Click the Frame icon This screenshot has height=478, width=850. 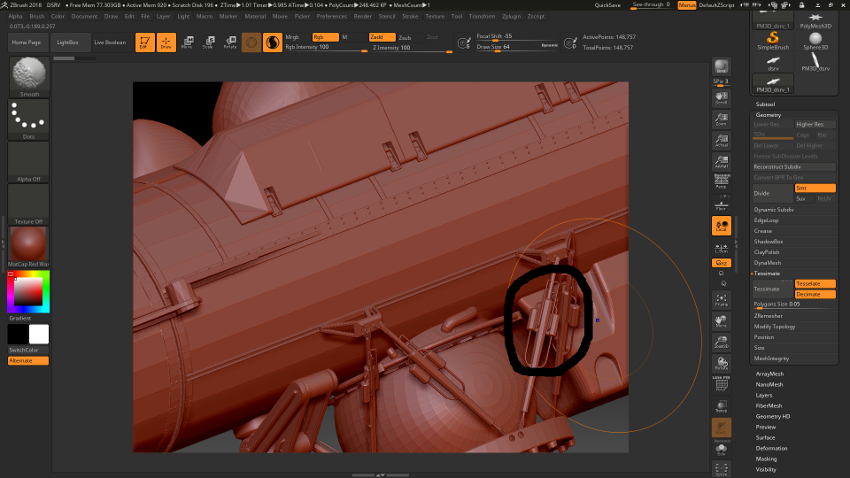[722, 299]
